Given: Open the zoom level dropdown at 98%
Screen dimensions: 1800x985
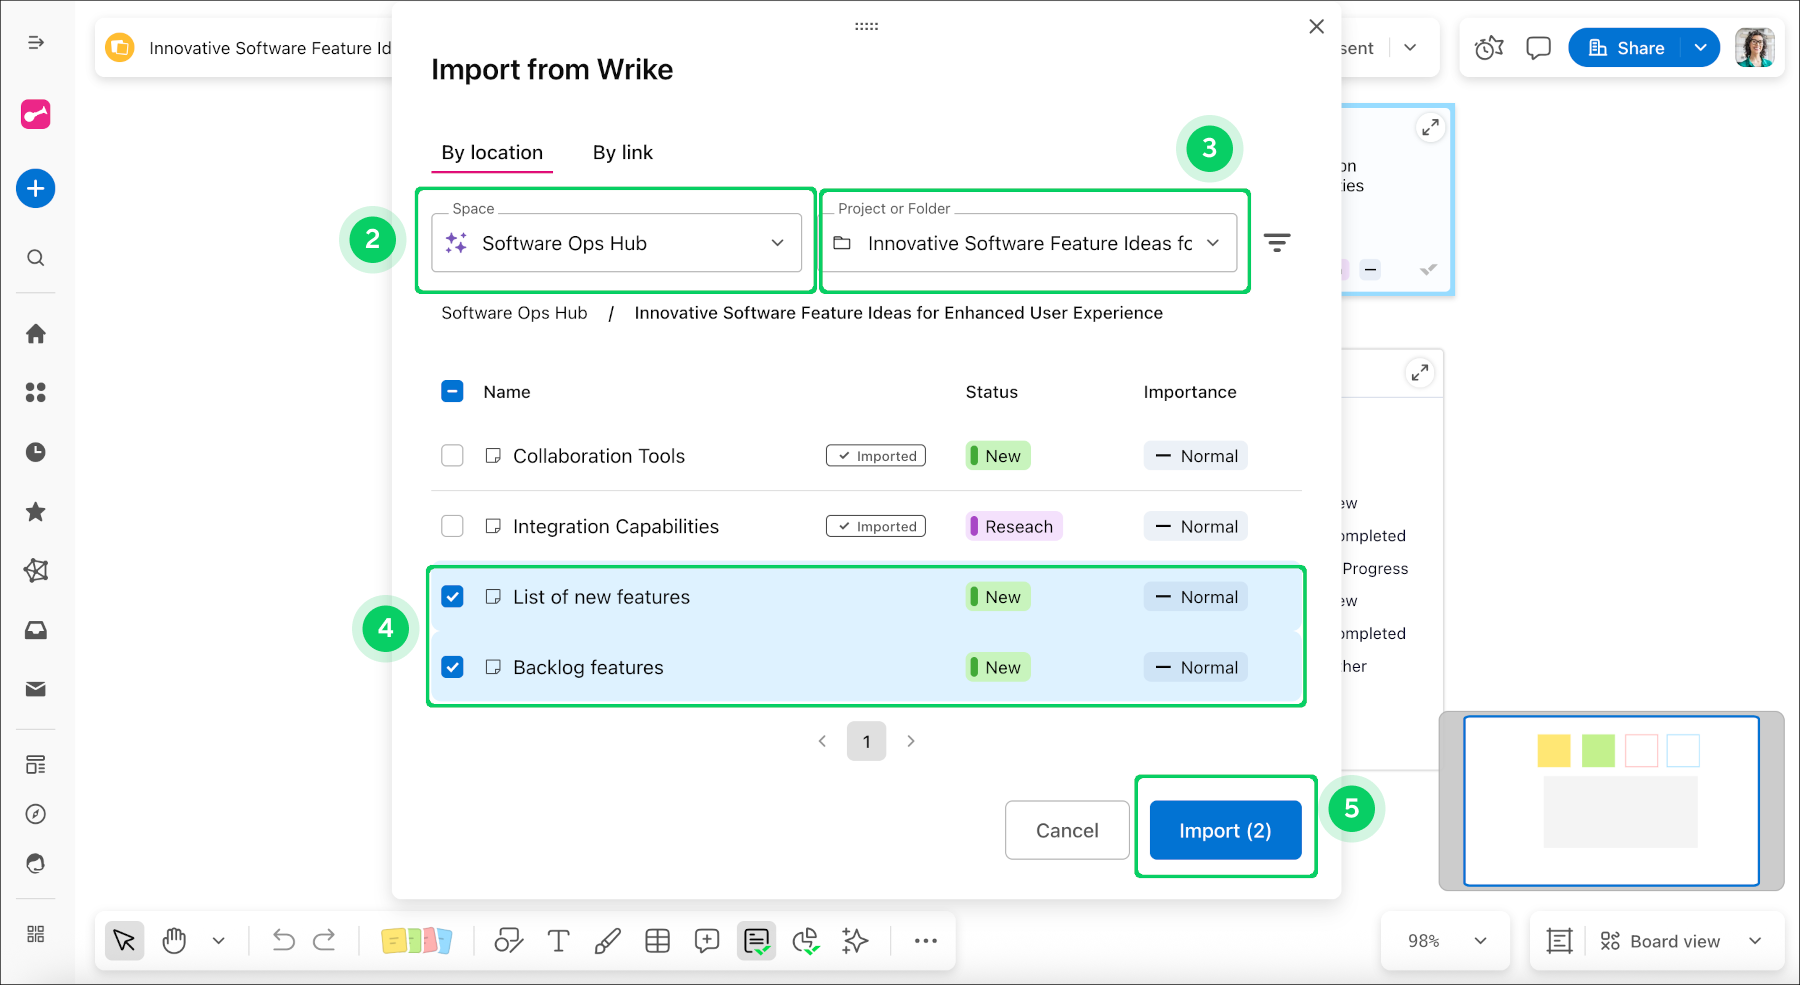Looking at the screenshot, I should click(1444, 940).
